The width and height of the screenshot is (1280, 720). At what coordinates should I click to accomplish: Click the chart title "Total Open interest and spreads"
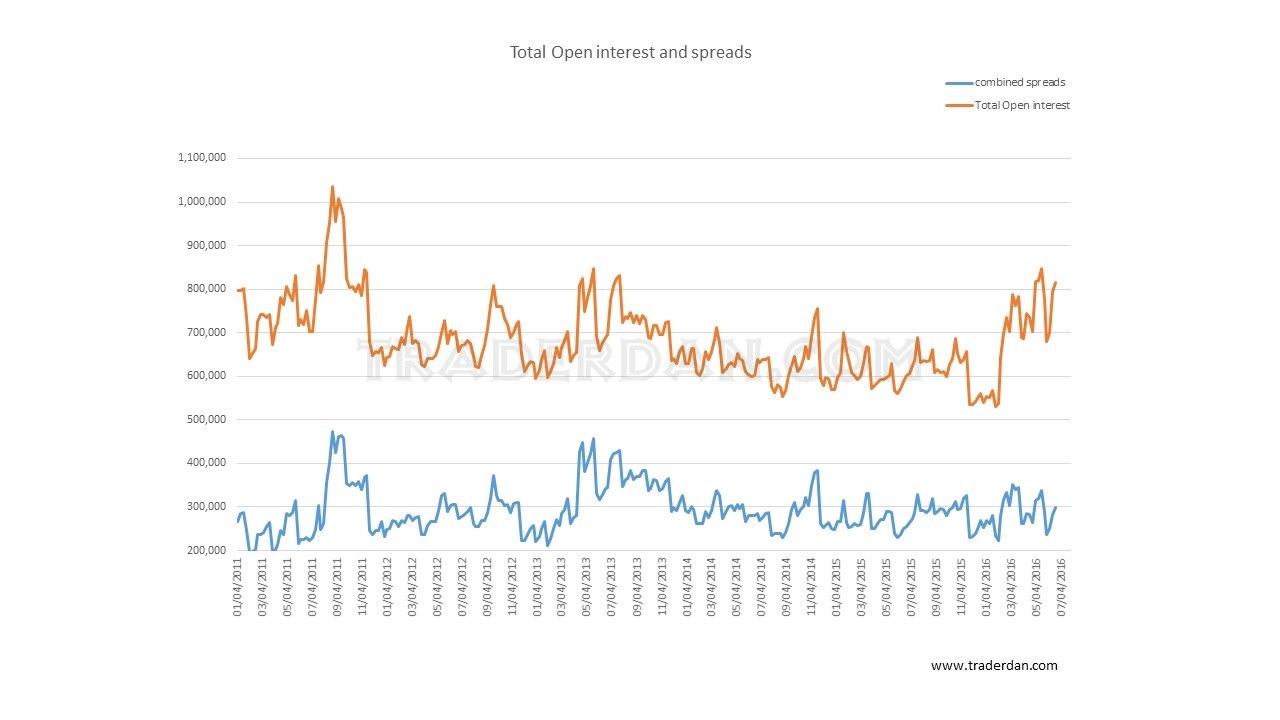[630, 52]
